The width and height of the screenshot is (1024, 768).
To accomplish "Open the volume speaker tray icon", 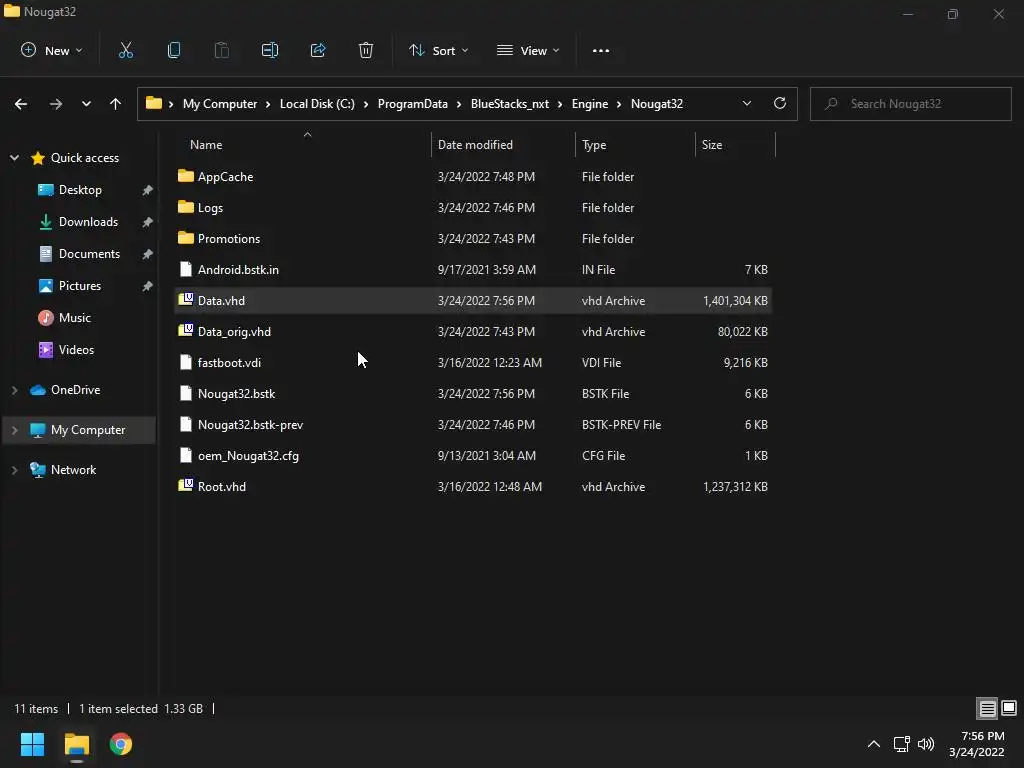I will [925, 744].
